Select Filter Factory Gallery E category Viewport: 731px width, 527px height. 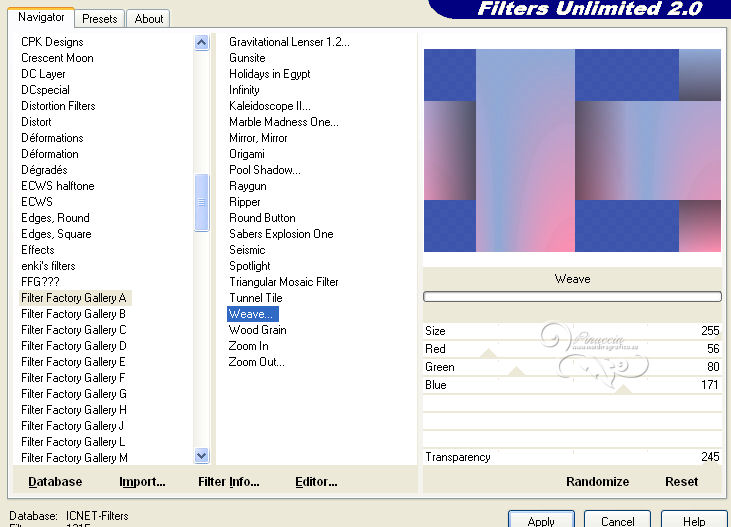73,361
